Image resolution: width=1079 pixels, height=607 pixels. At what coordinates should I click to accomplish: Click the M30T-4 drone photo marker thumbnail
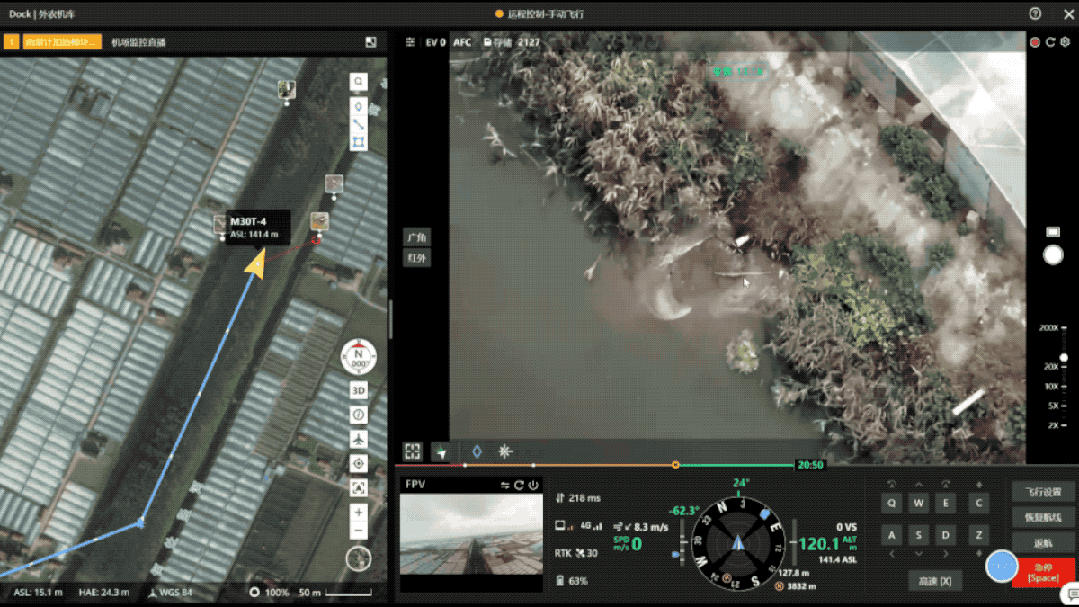[220, 224]
